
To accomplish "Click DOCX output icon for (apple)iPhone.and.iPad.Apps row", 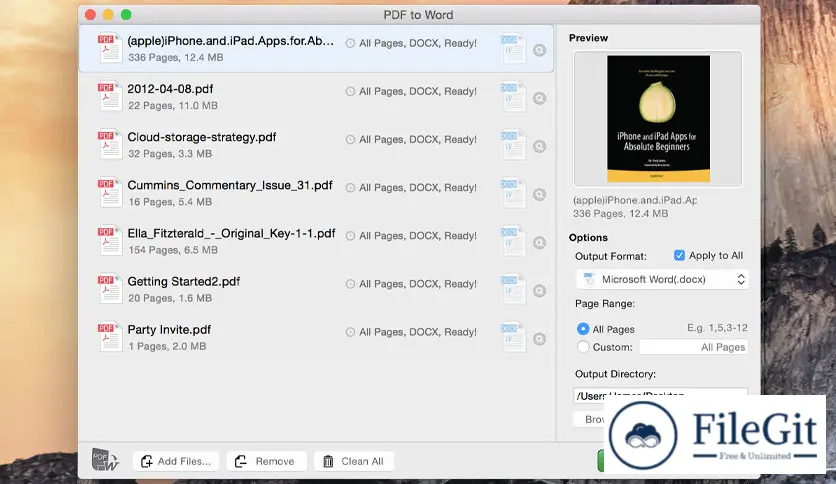I will [513, 49].
